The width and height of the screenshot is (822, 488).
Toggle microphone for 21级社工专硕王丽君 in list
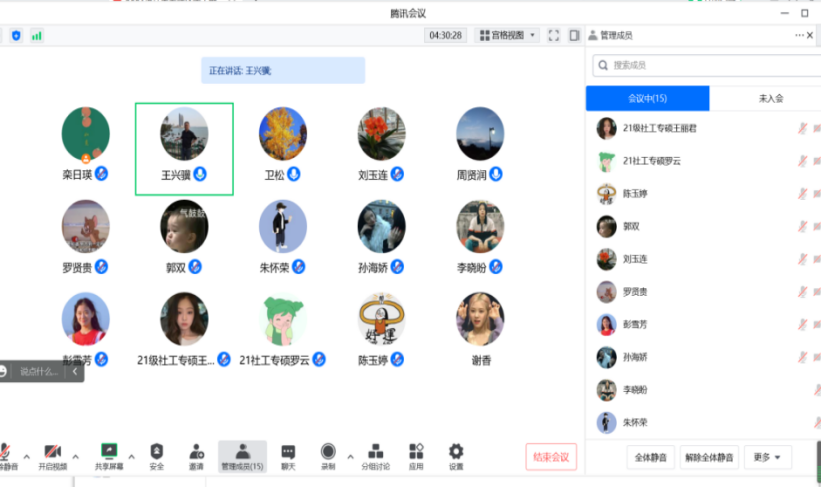click(x=802, y=129)
